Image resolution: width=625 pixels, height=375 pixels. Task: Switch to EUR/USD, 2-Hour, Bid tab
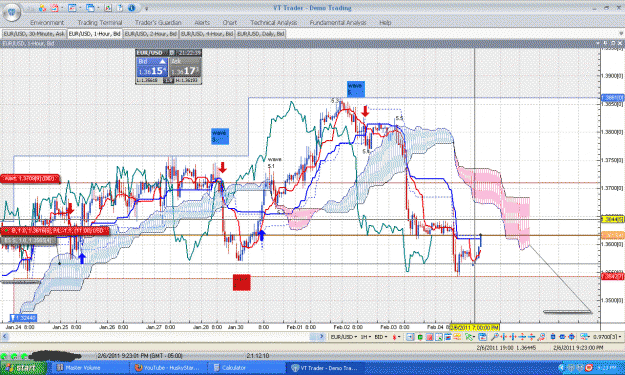click(151, 34)
